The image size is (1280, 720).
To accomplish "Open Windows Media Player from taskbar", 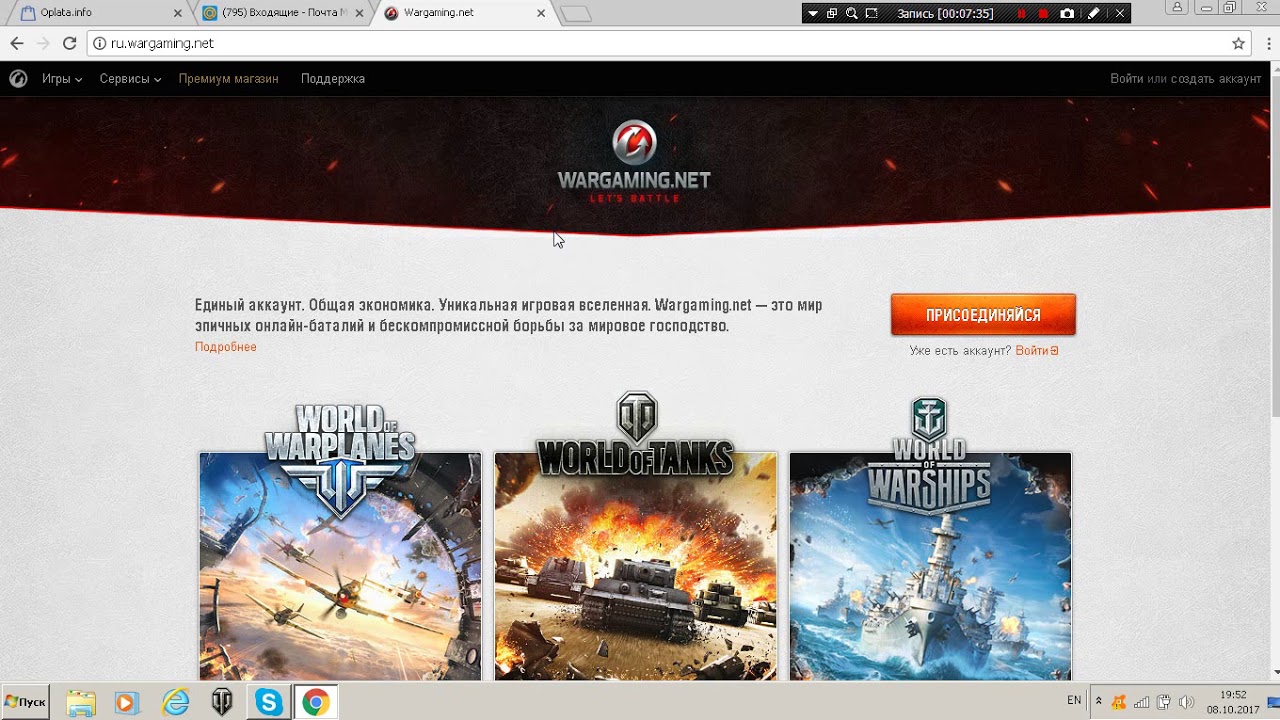I will tap(126, 702).
